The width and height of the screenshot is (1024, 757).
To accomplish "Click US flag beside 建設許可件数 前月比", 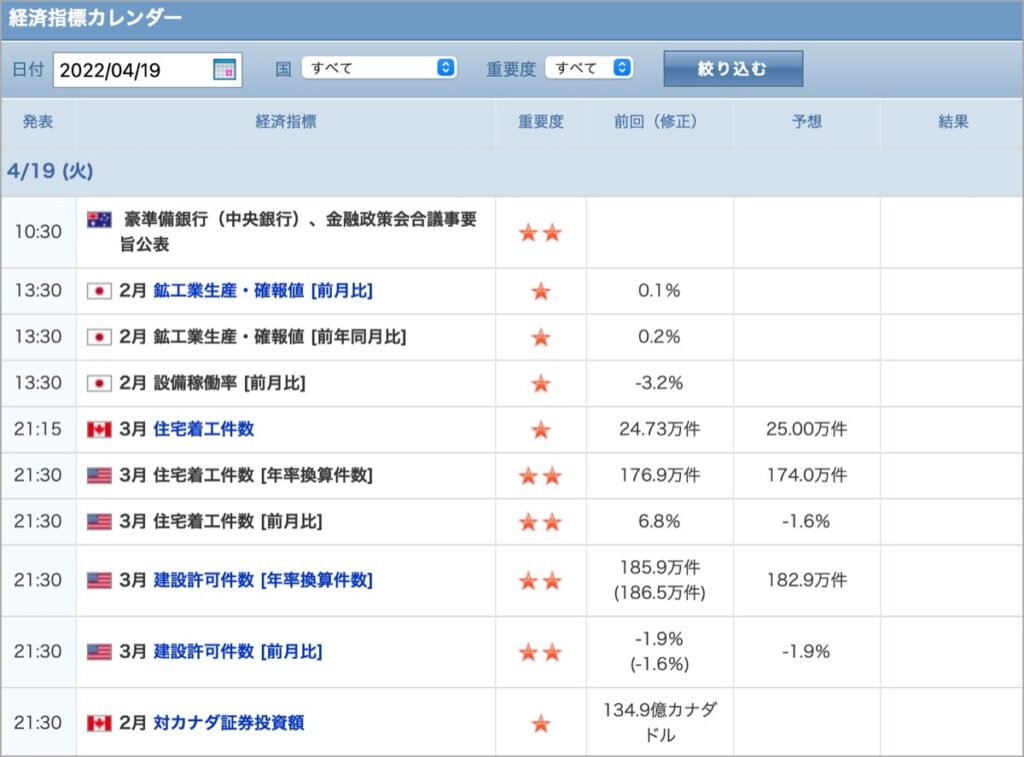I will click(x=99, y=652).
